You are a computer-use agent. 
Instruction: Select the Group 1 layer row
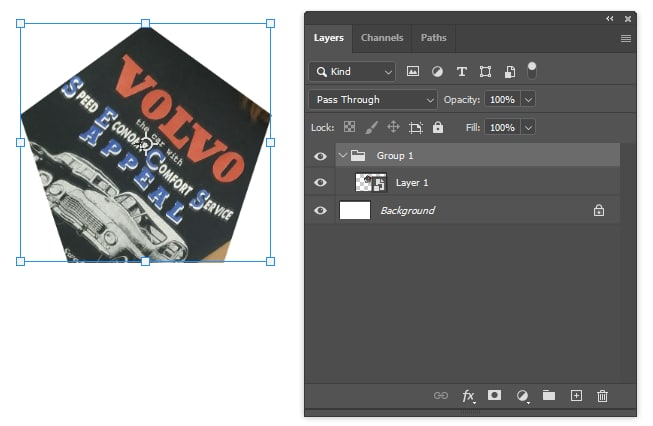pyautogui.click(x=478, y=156)
